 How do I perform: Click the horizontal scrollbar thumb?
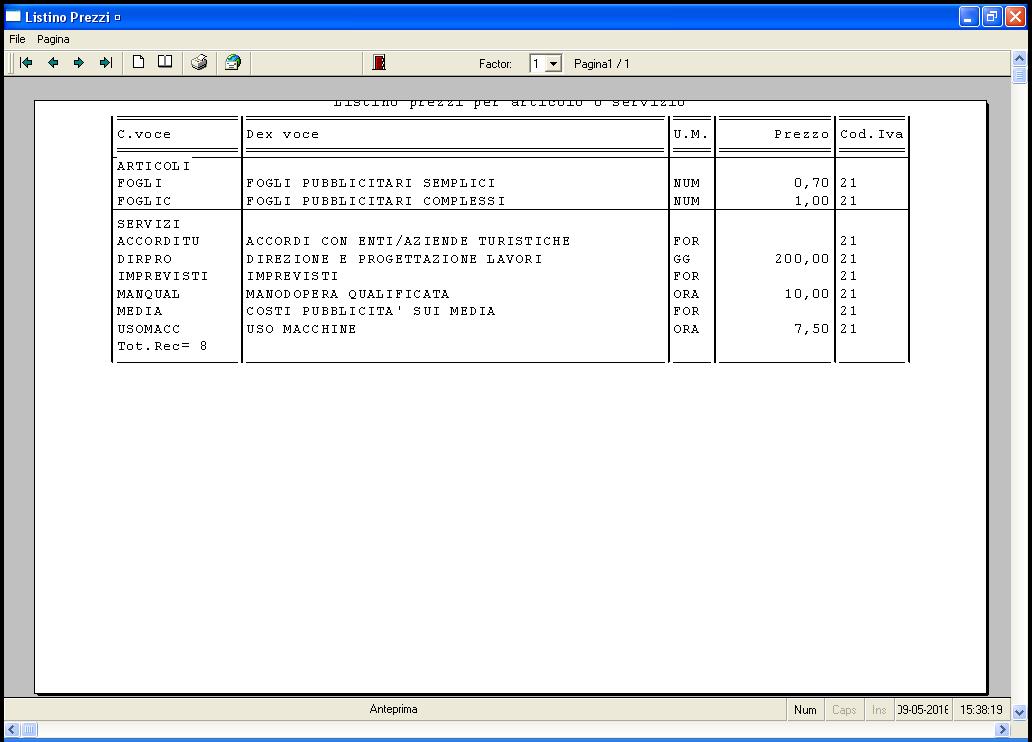point(30,729)
